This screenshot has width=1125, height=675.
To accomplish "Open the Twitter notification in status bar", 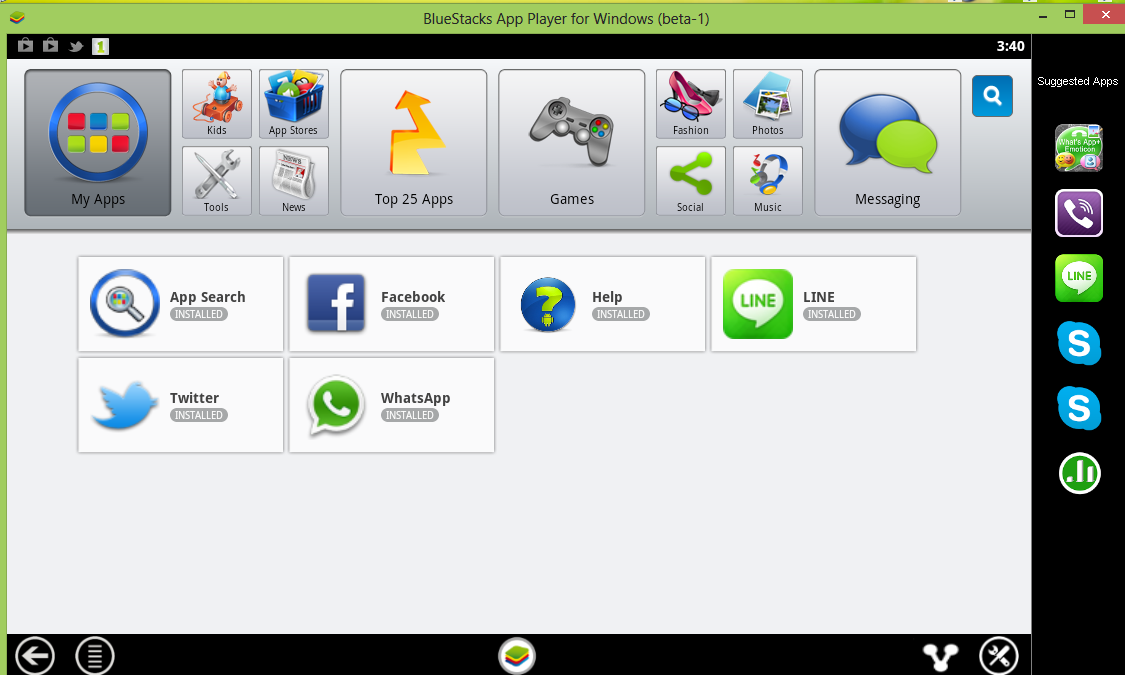I will point(75,47).
